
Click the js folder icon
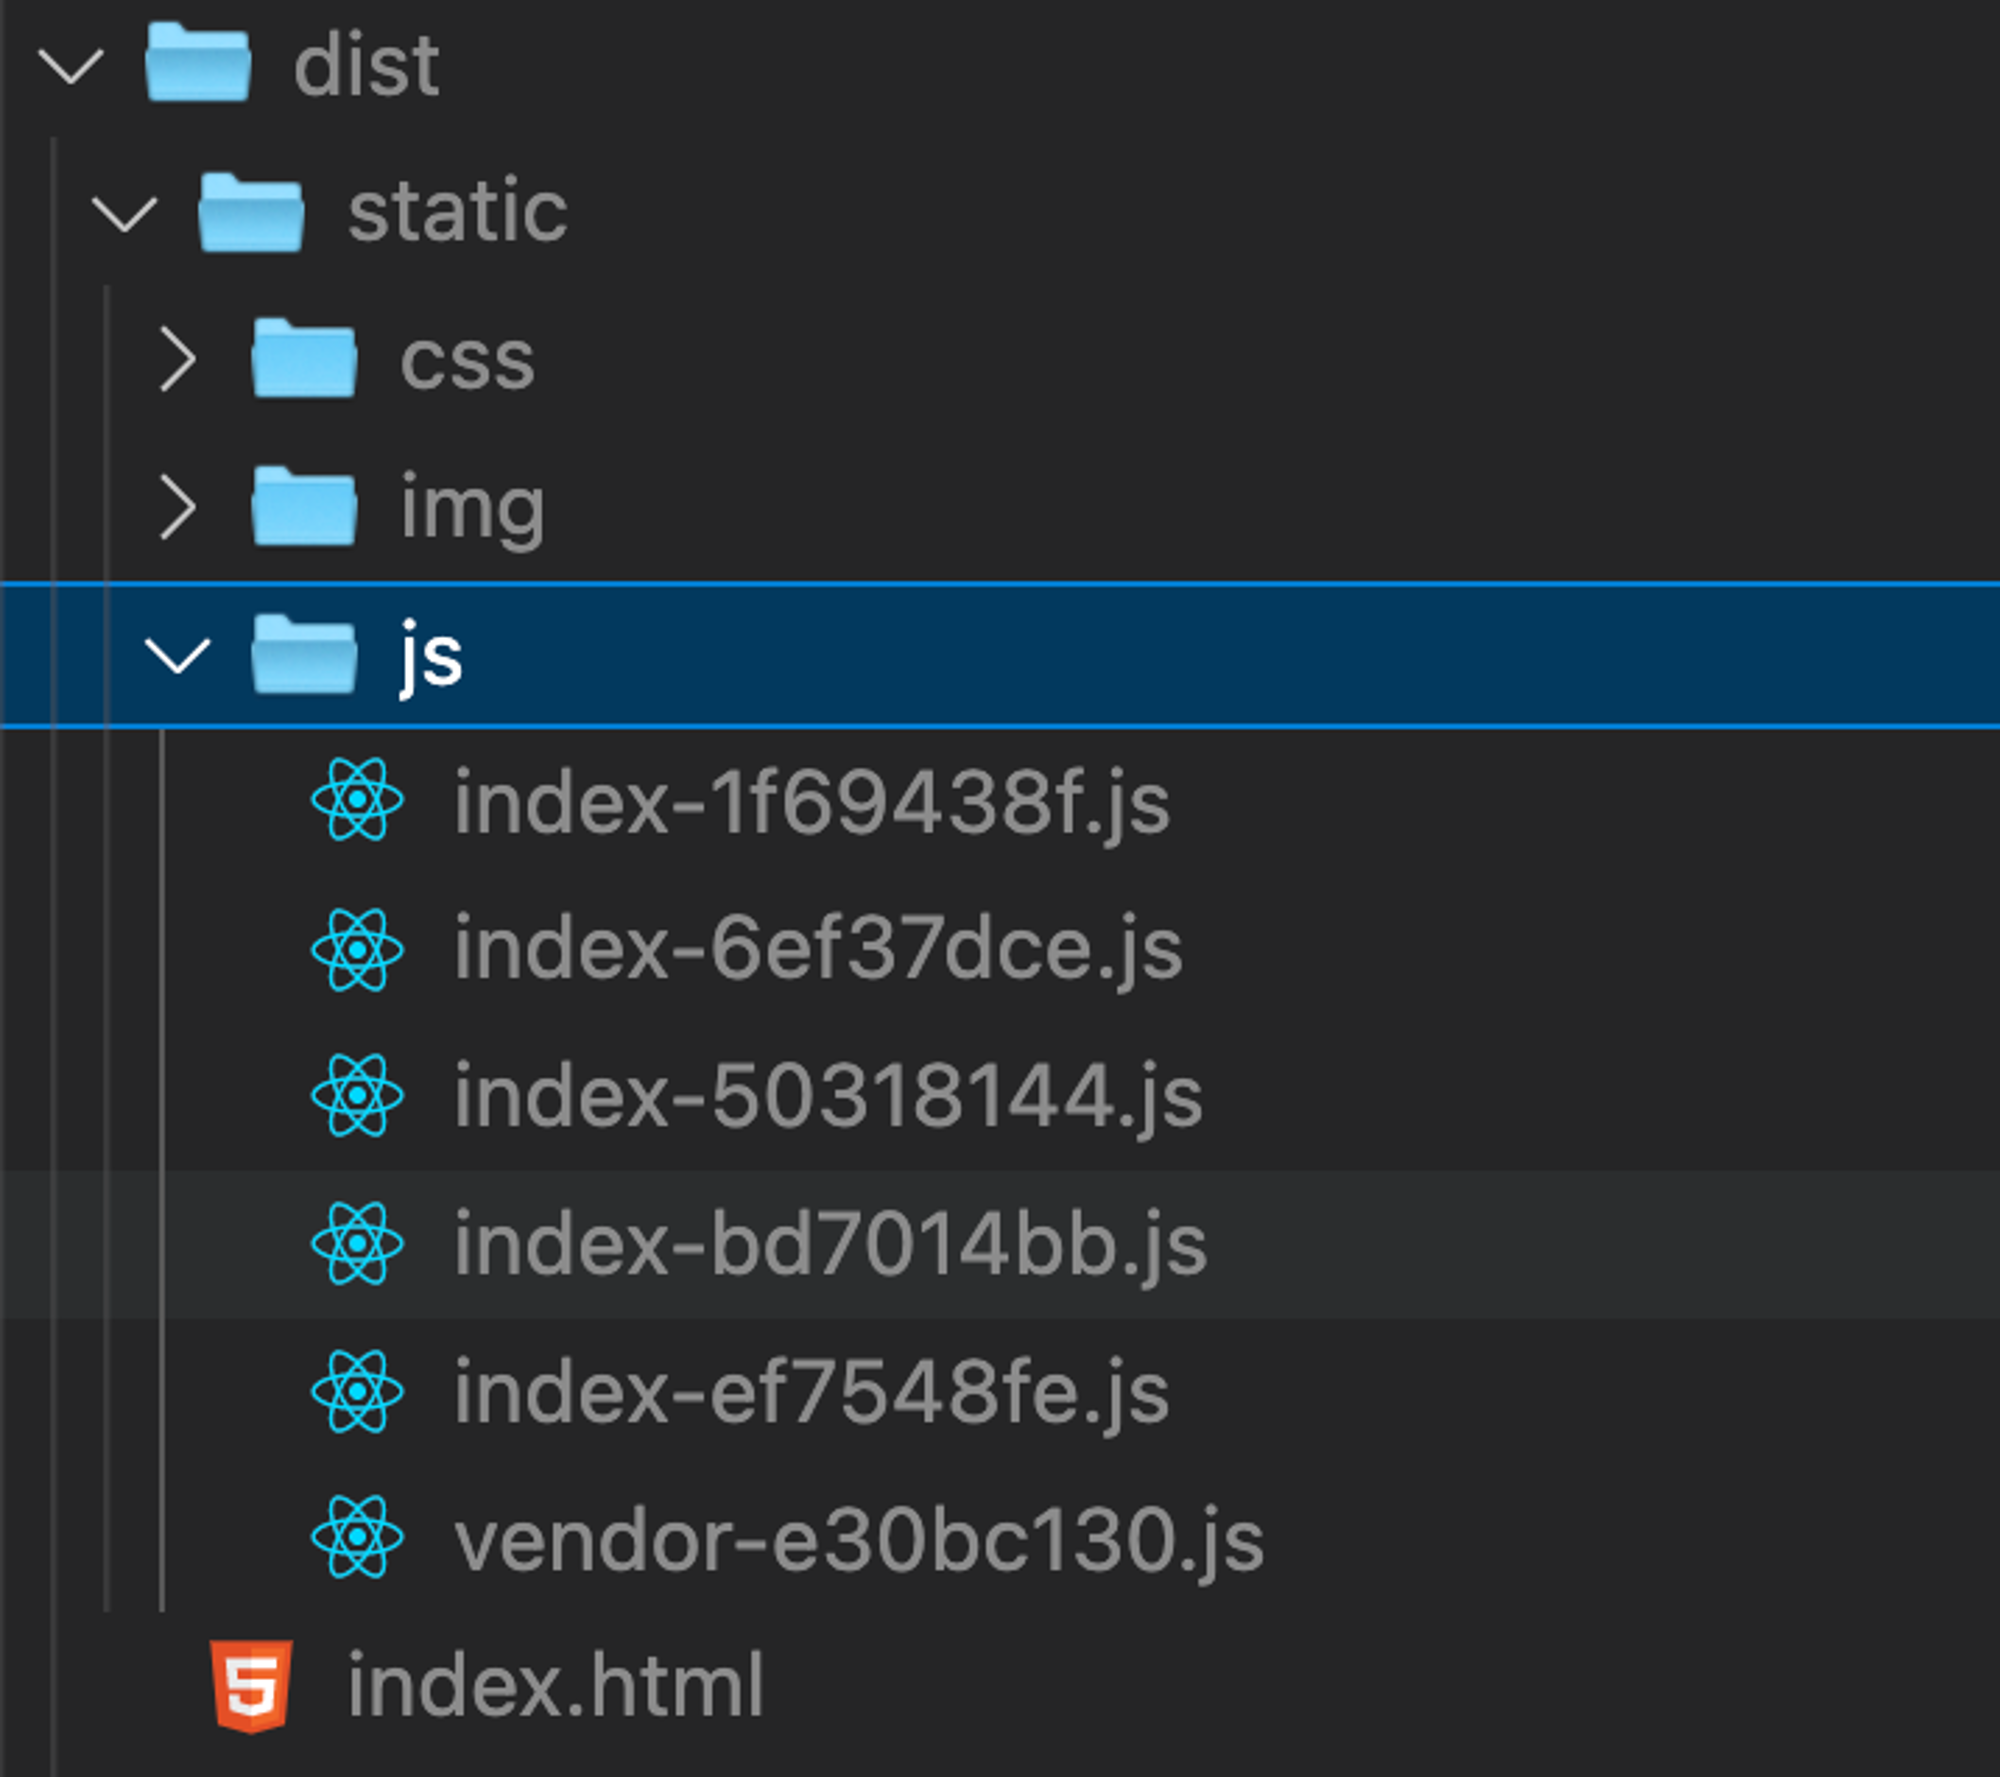click(x=304, y=654)
